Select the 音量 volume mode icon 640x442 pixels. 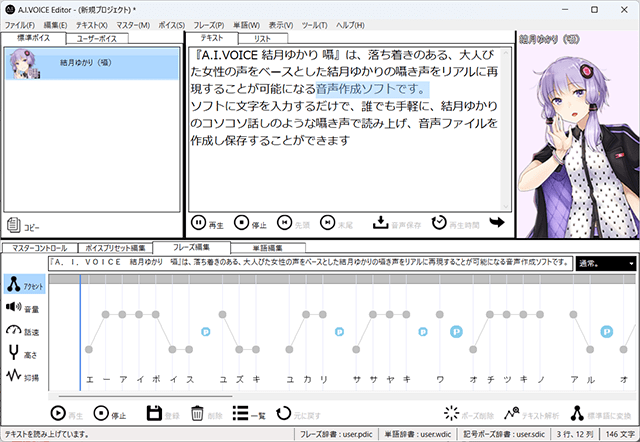[x=14, y=307]
